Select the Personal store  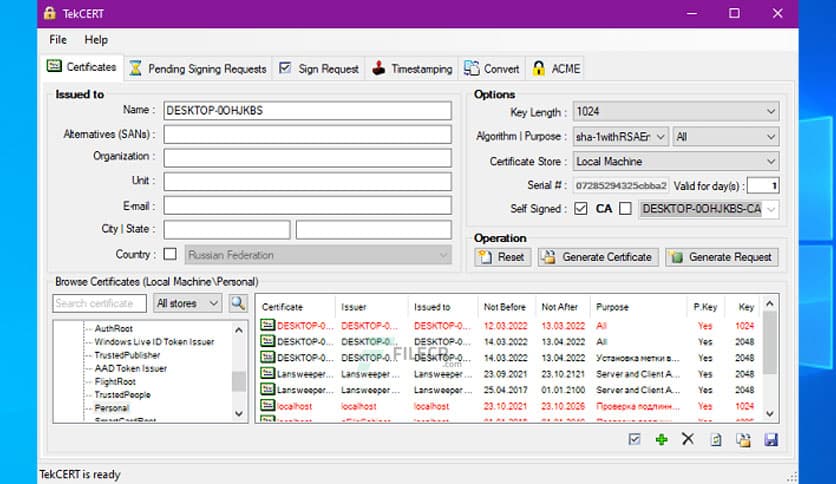click(111, 408)
